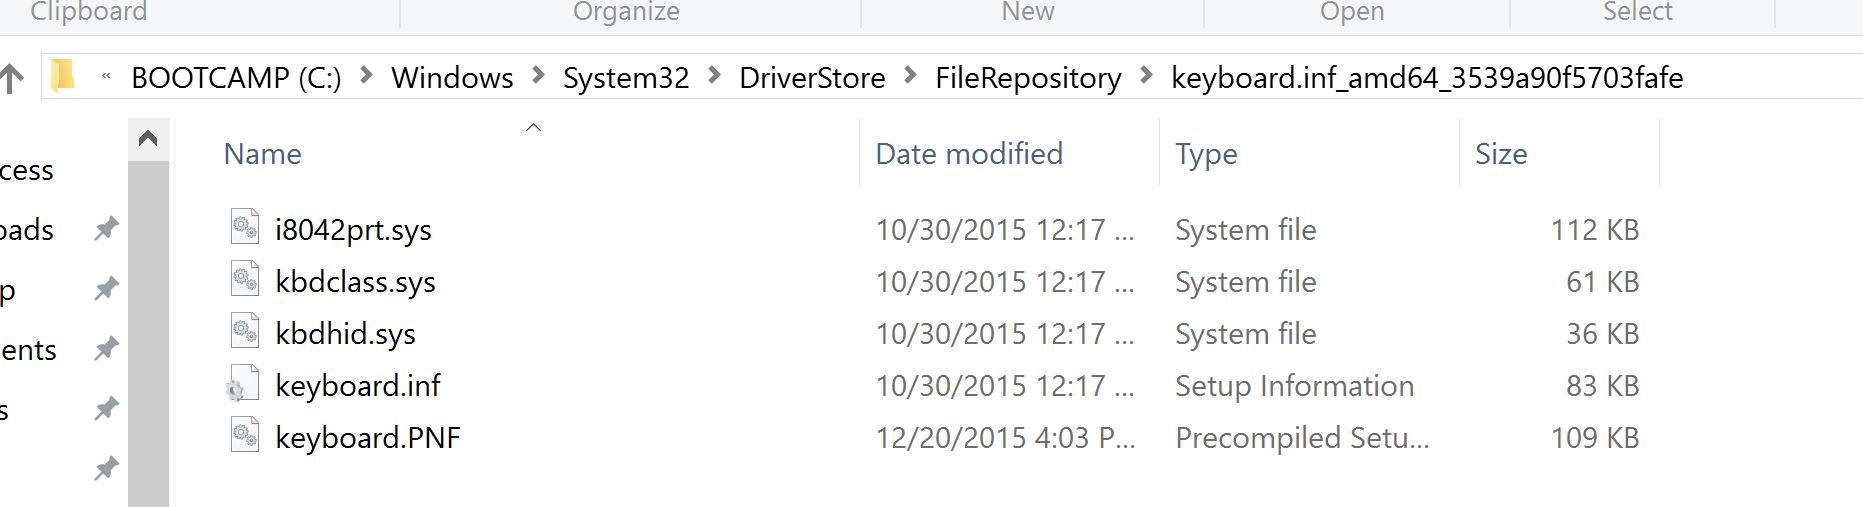The height and width of the screenshot is (507, 1863).
Task: Expand the chevron after FileRepository
Action: pos(1146,77)
